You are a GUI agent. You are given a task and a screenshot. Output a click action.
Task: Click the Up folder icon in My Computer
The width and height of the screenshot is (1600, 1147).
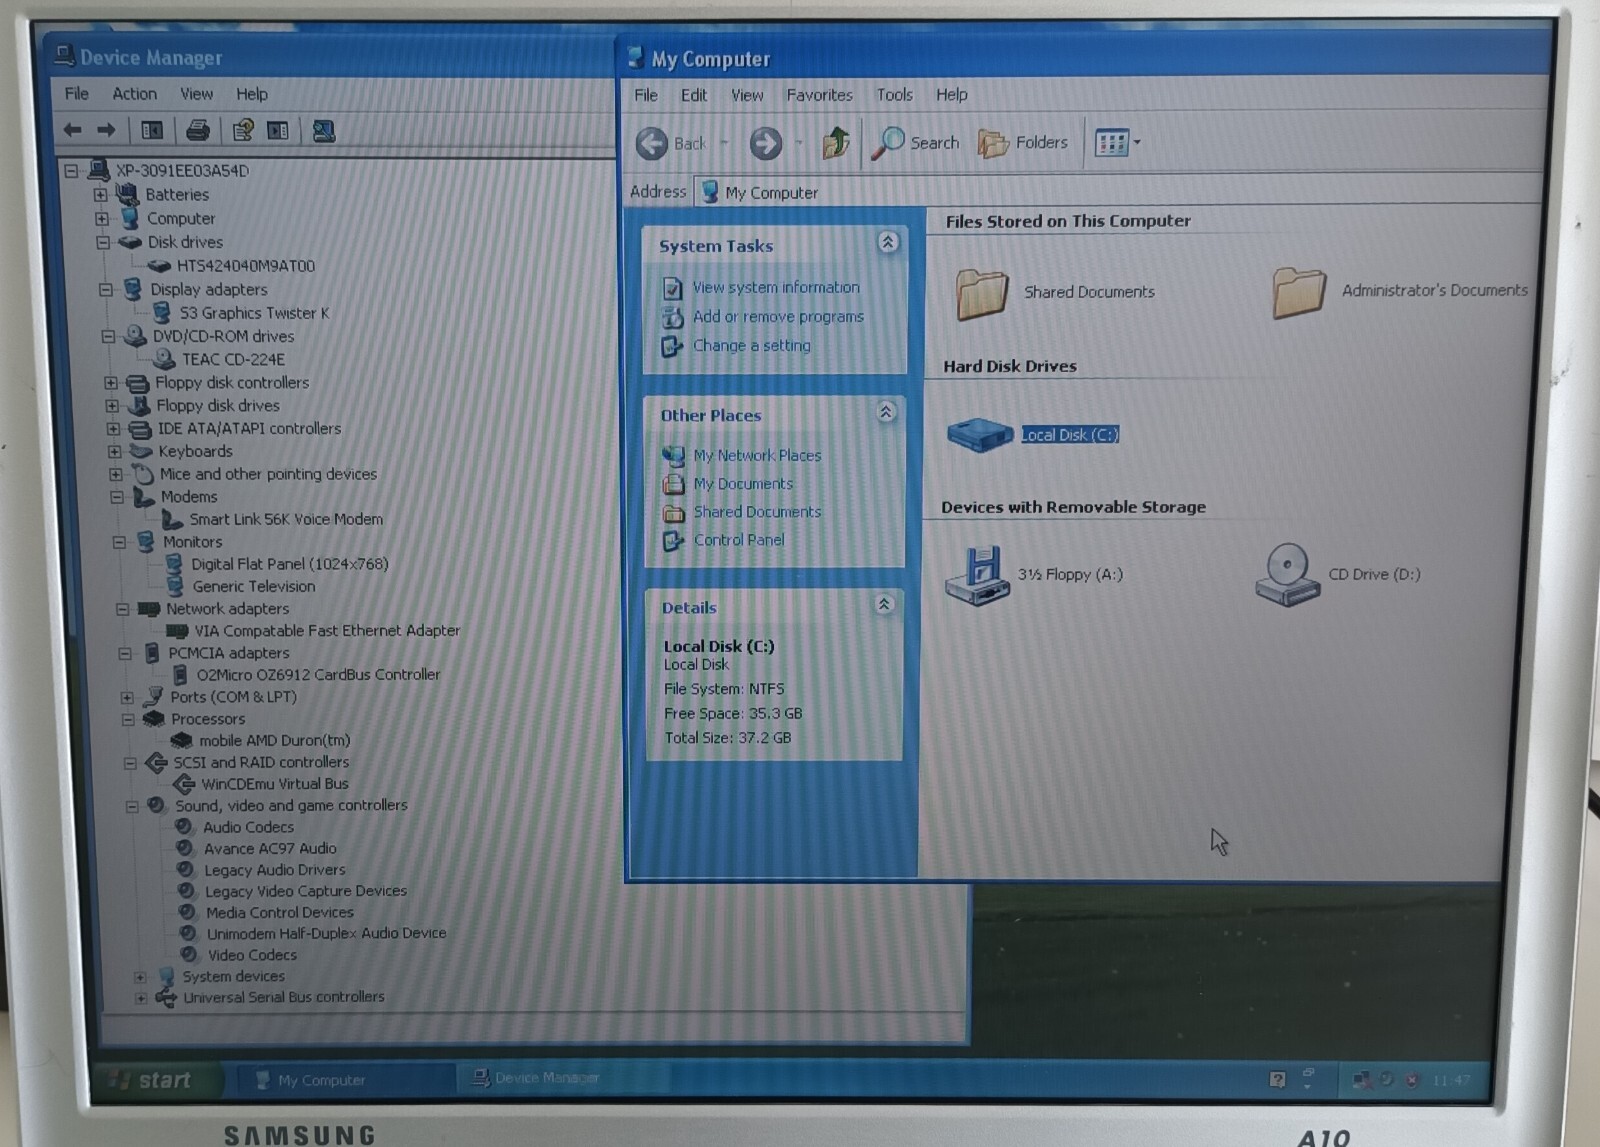(x=836, y=143)
